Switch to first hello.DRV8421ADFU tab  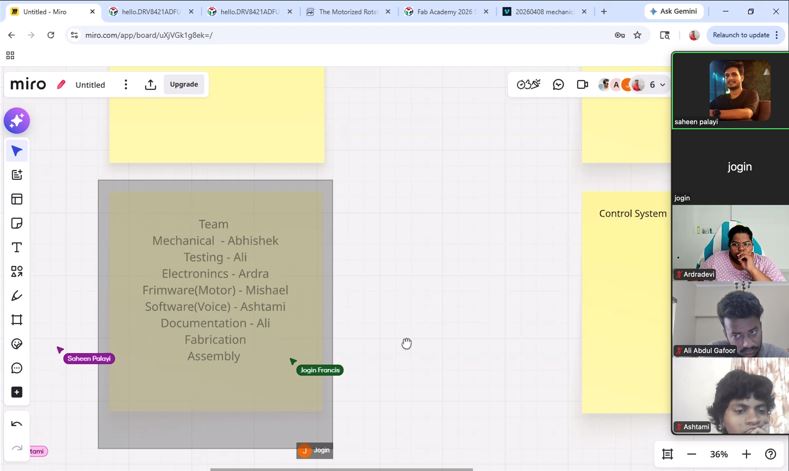click(x=150, y=12)
